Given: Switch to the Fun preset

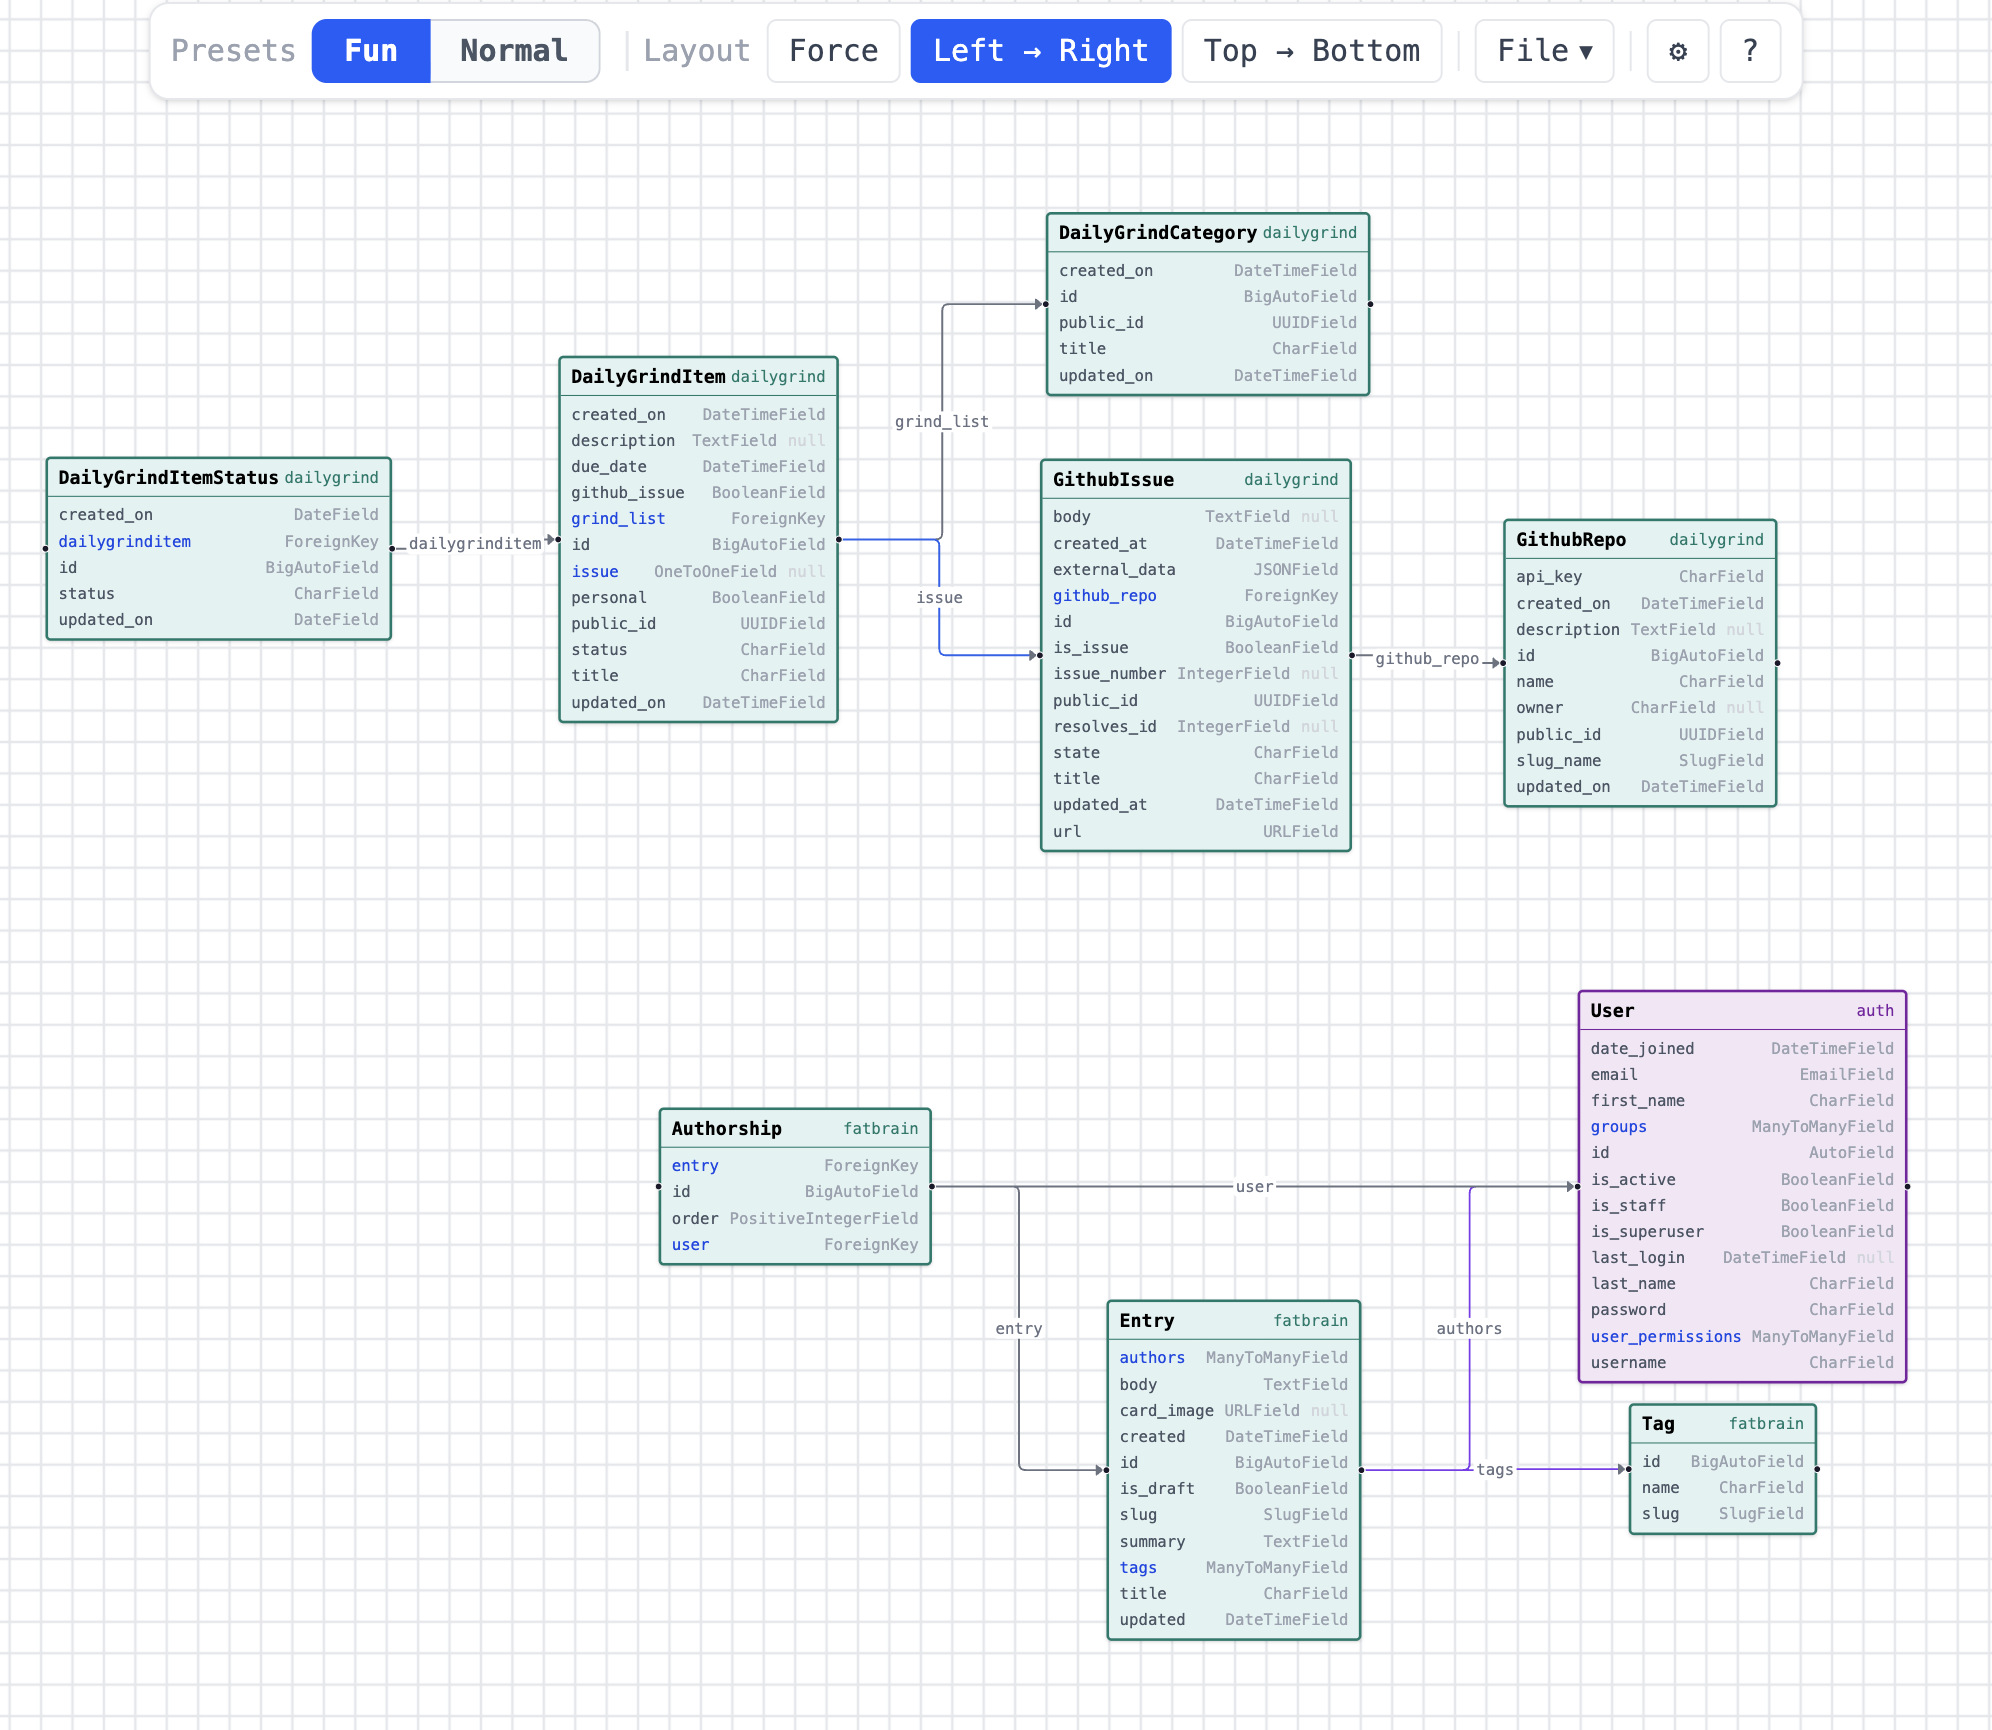Looking at the screenshot, I should tap(371, 51).
